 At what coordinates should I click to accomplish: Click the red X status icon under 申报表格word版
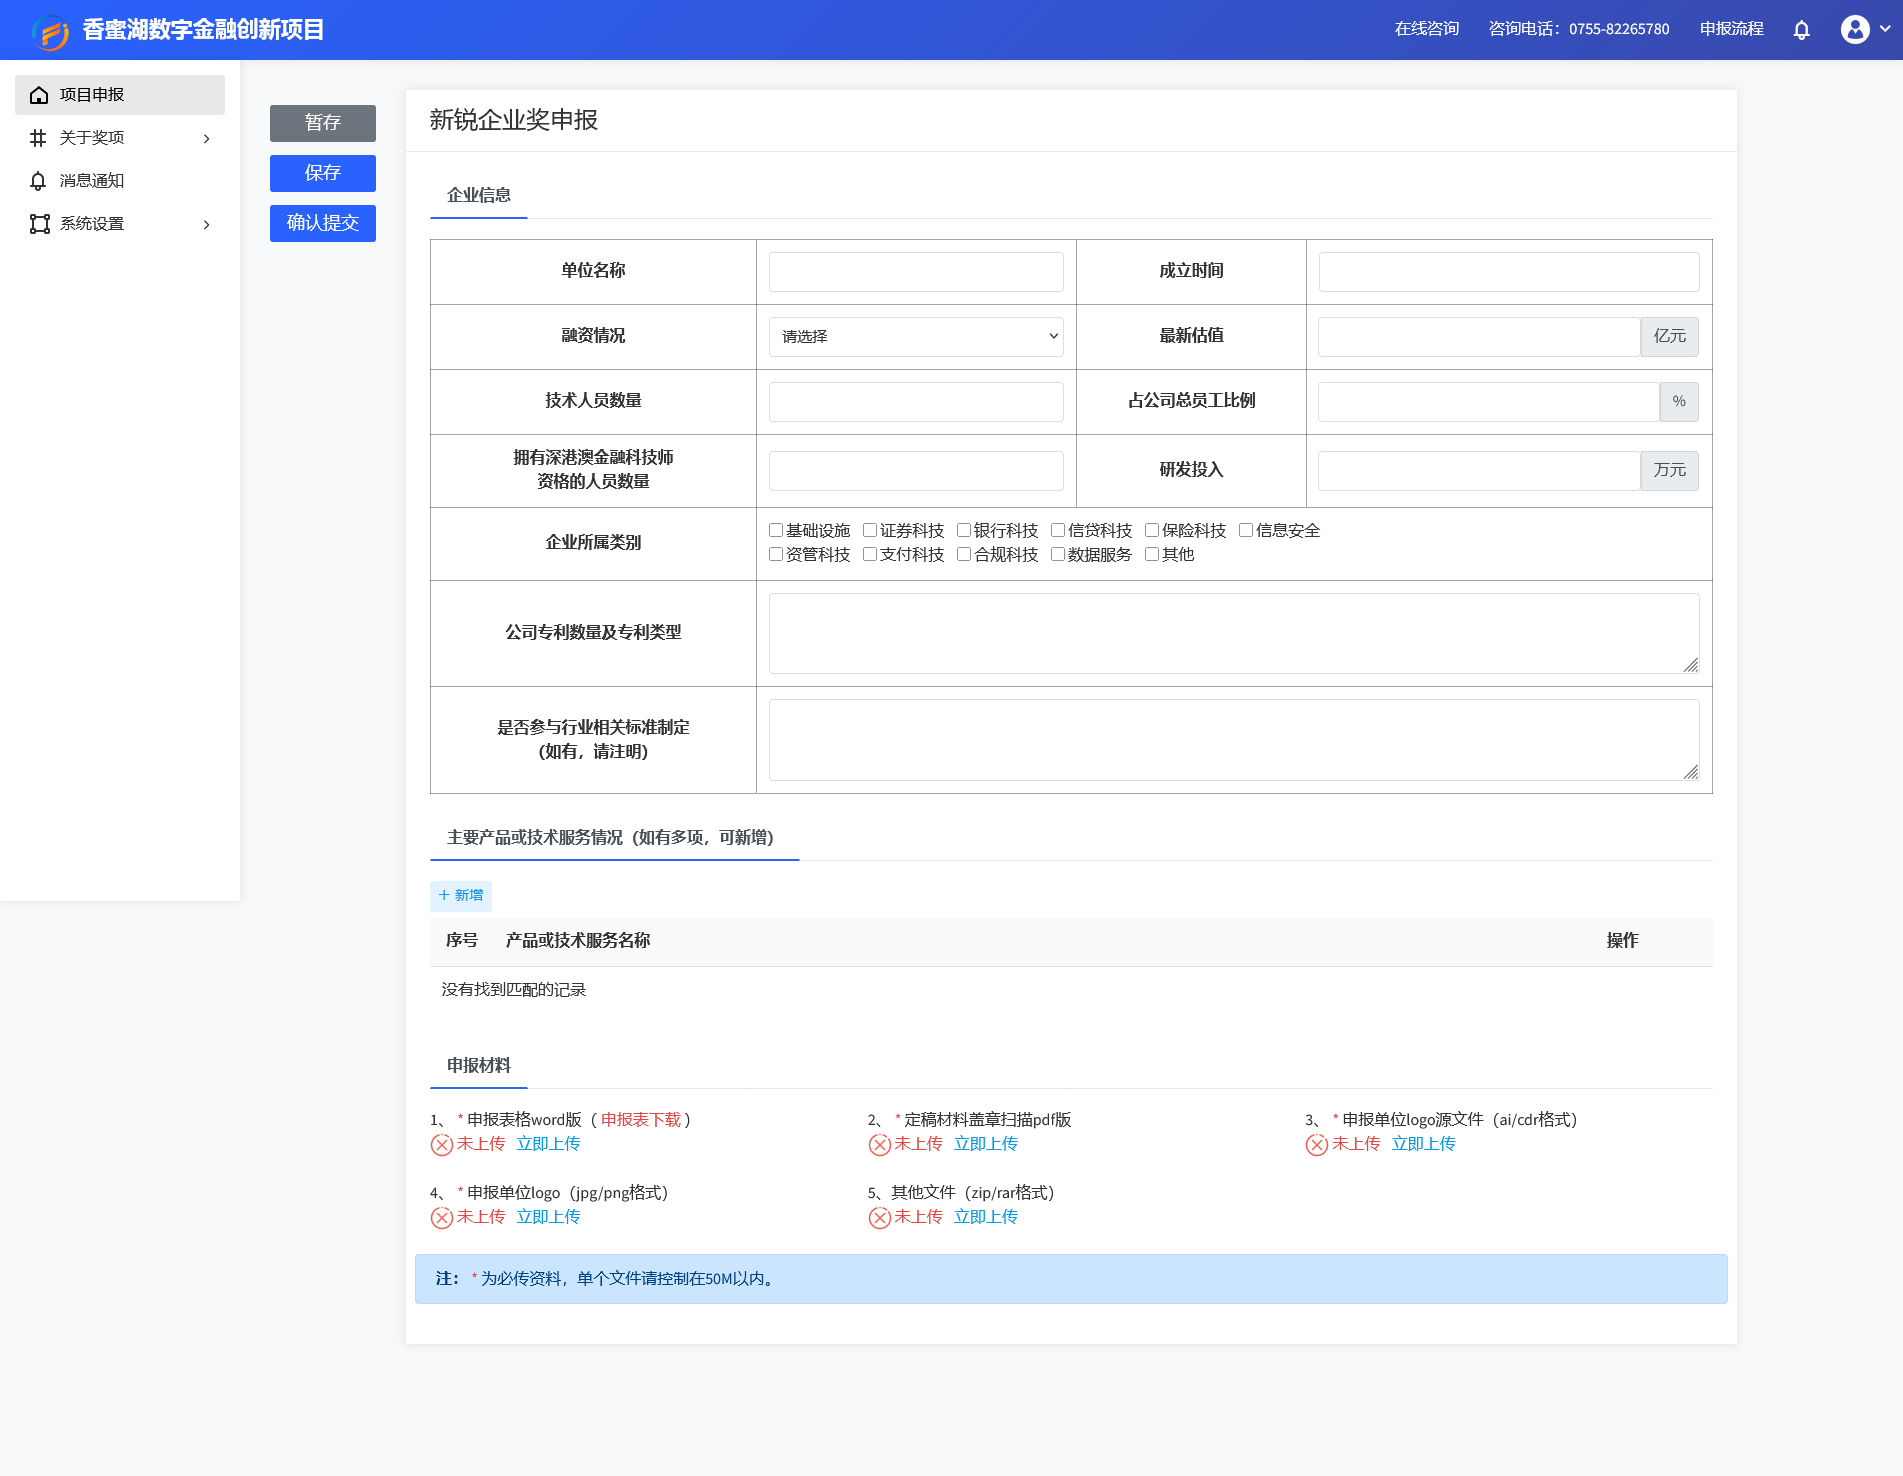coord(442,1145)
